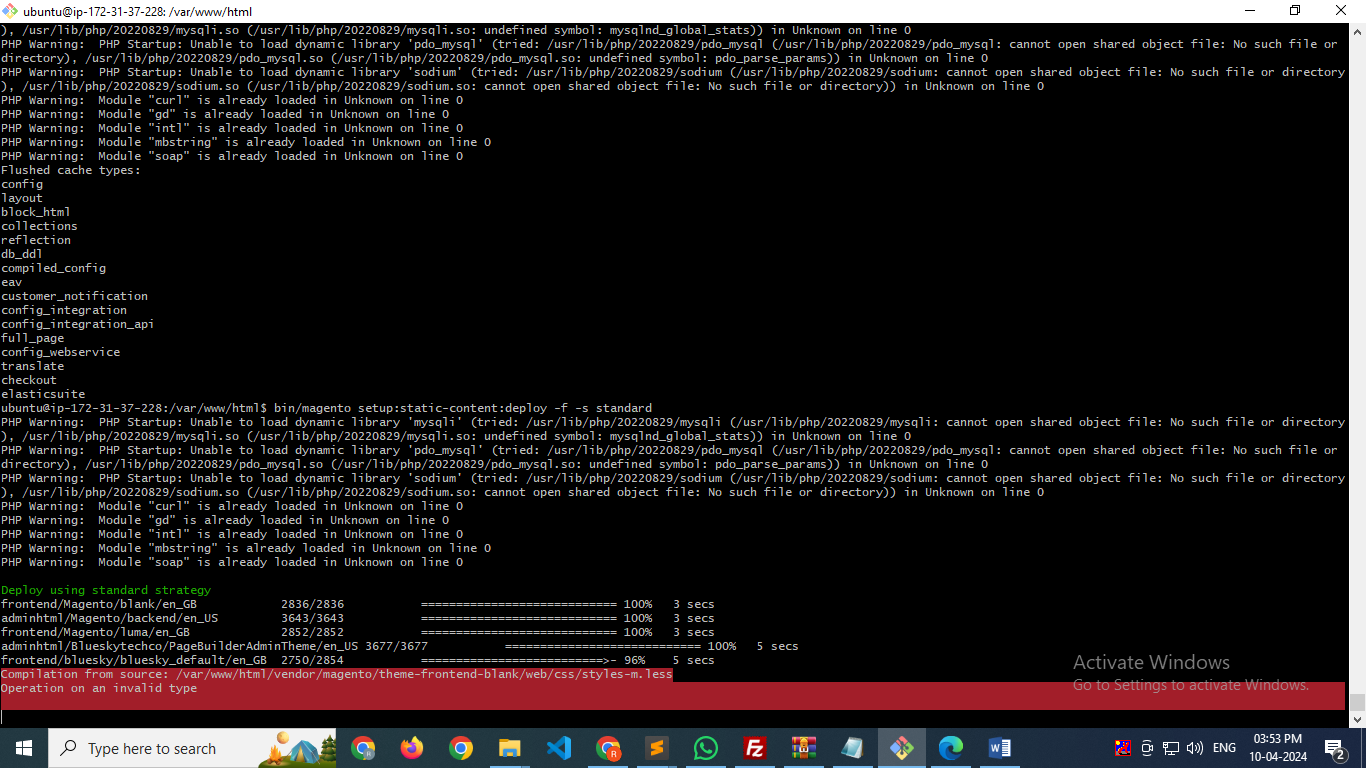Click the terminal scrollbar down arrow
This screenshot has width=1366, height=768.
click(x=1357, y=719)
